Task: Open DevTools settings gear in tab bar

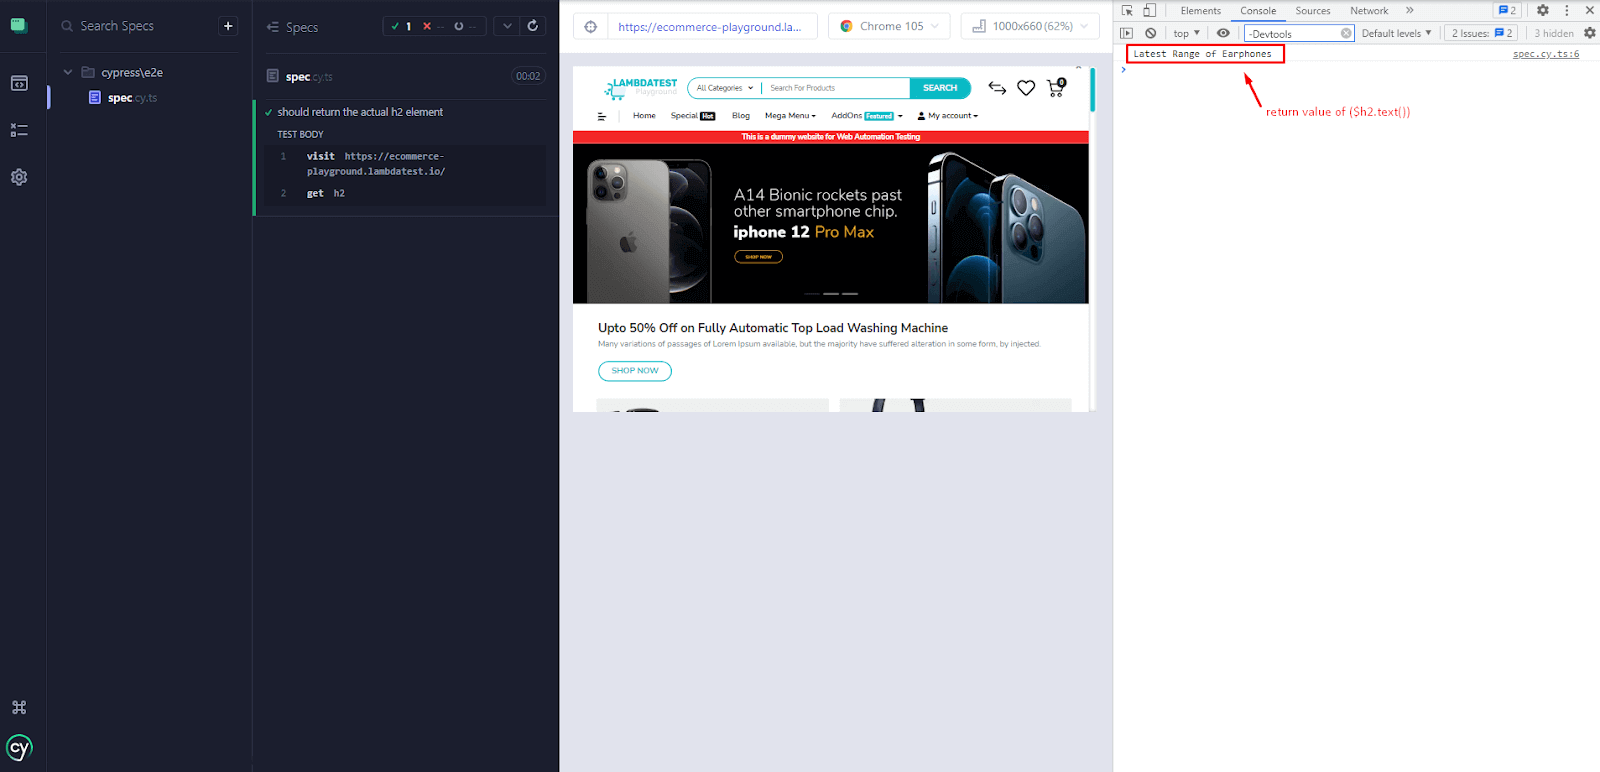Action: [1543, 10]
